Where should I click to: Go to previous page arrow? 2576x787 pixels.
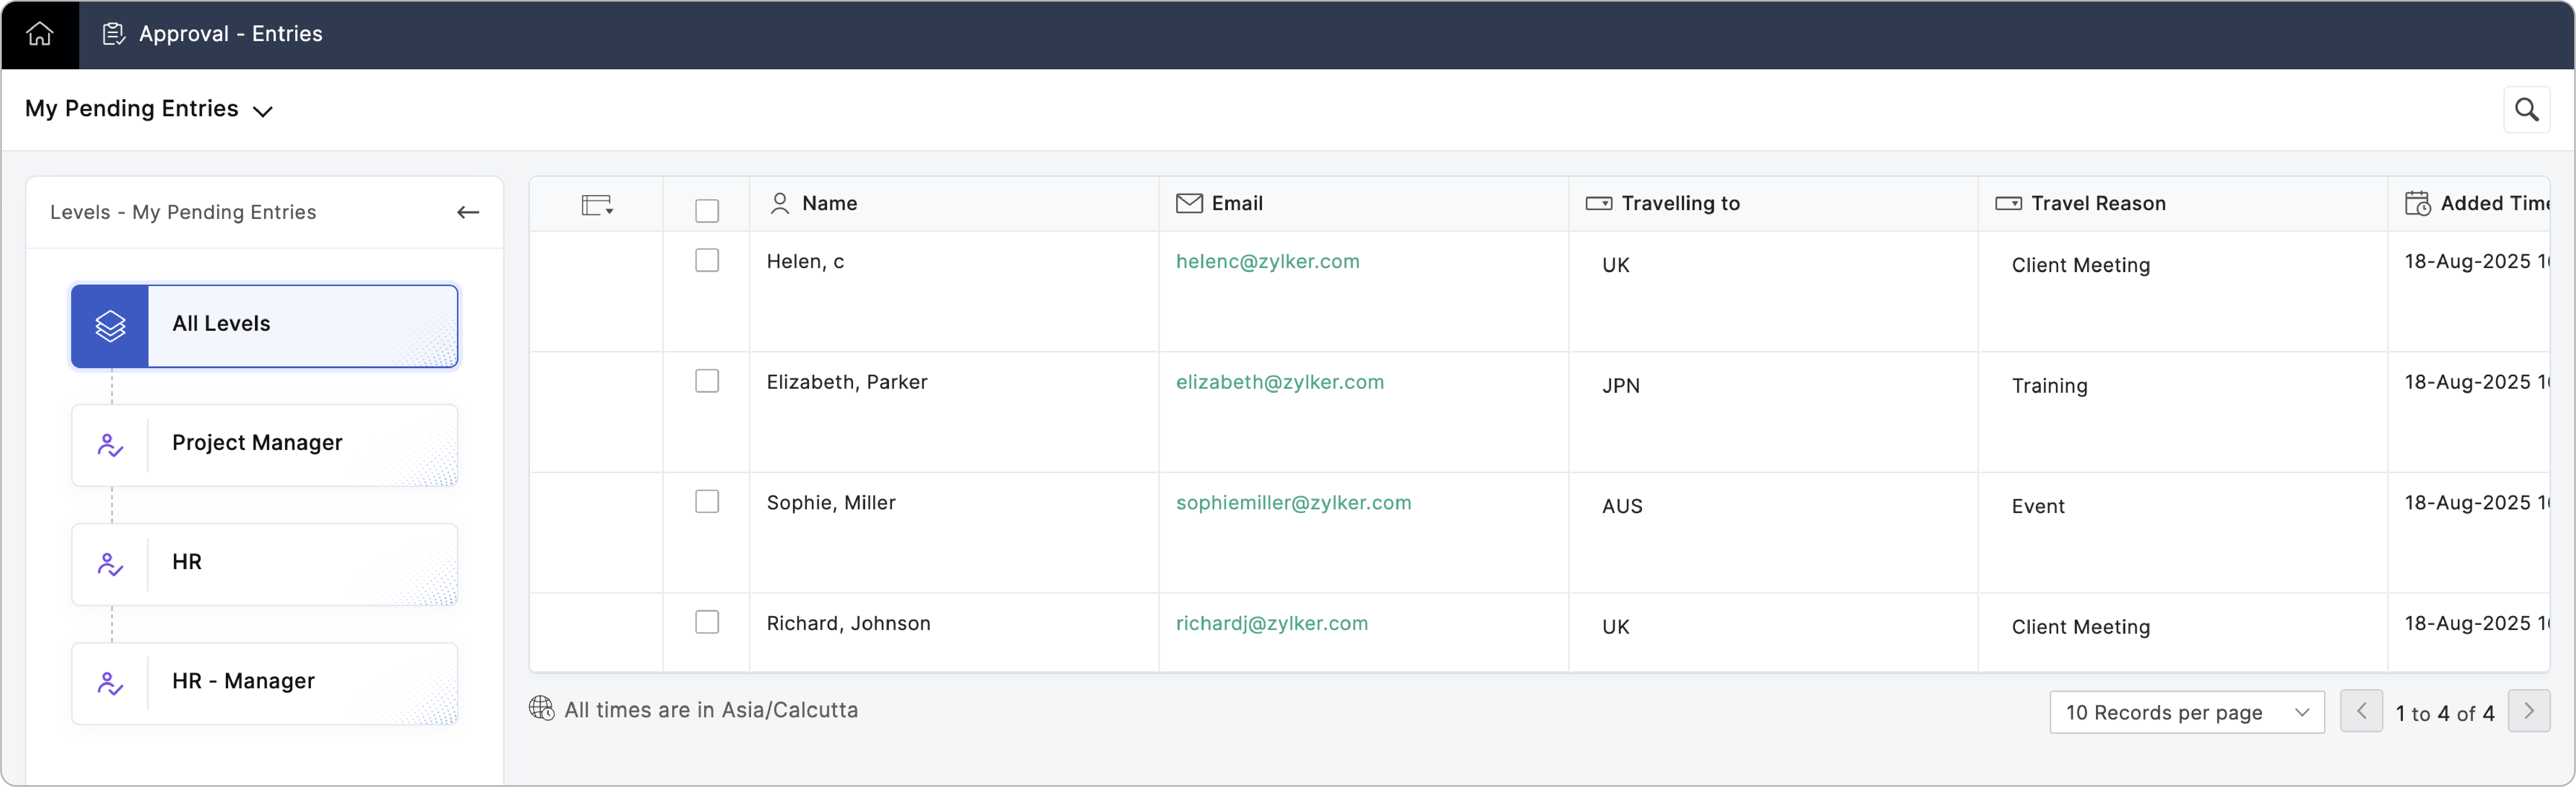(2361, 711)
